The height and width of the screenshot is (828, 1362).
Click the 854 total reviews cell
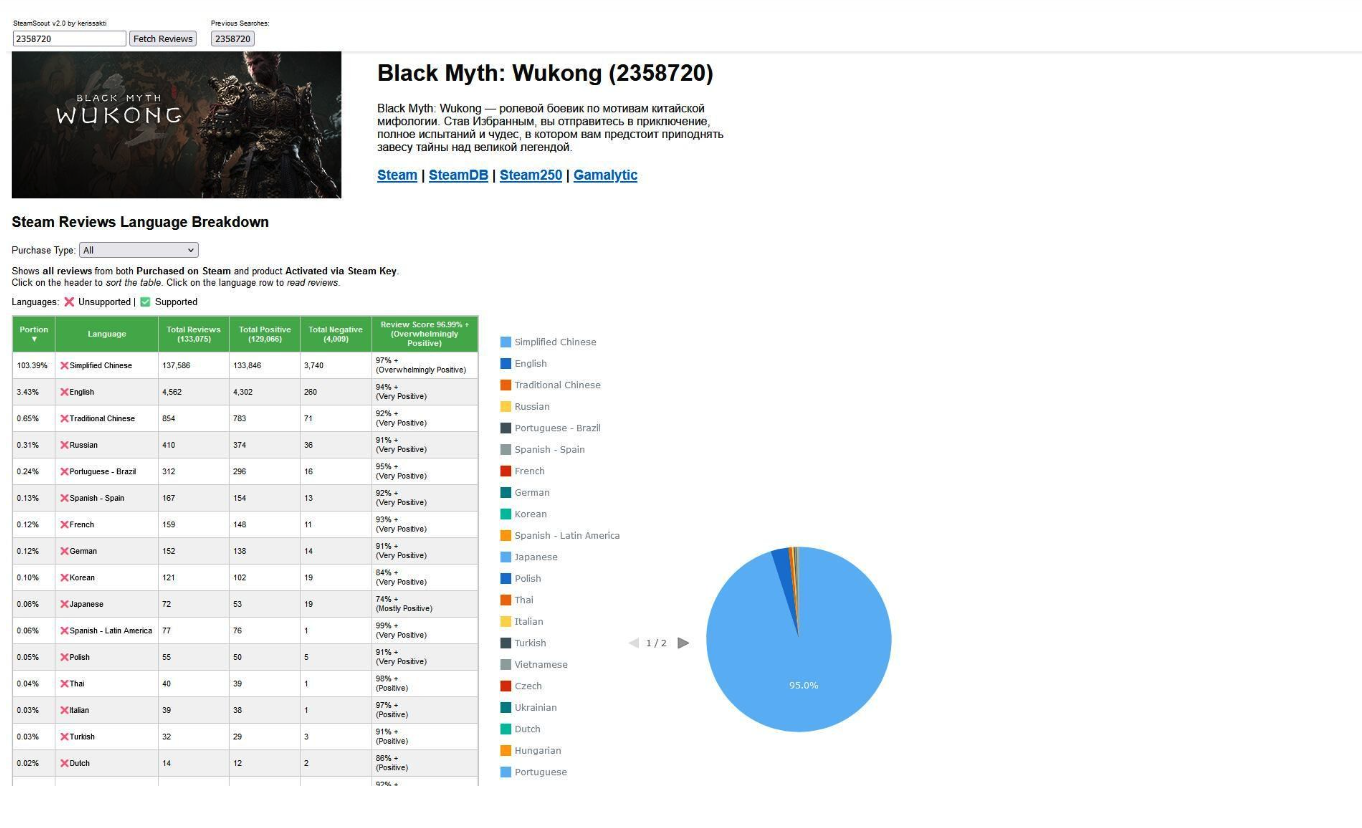coord(194,419)
